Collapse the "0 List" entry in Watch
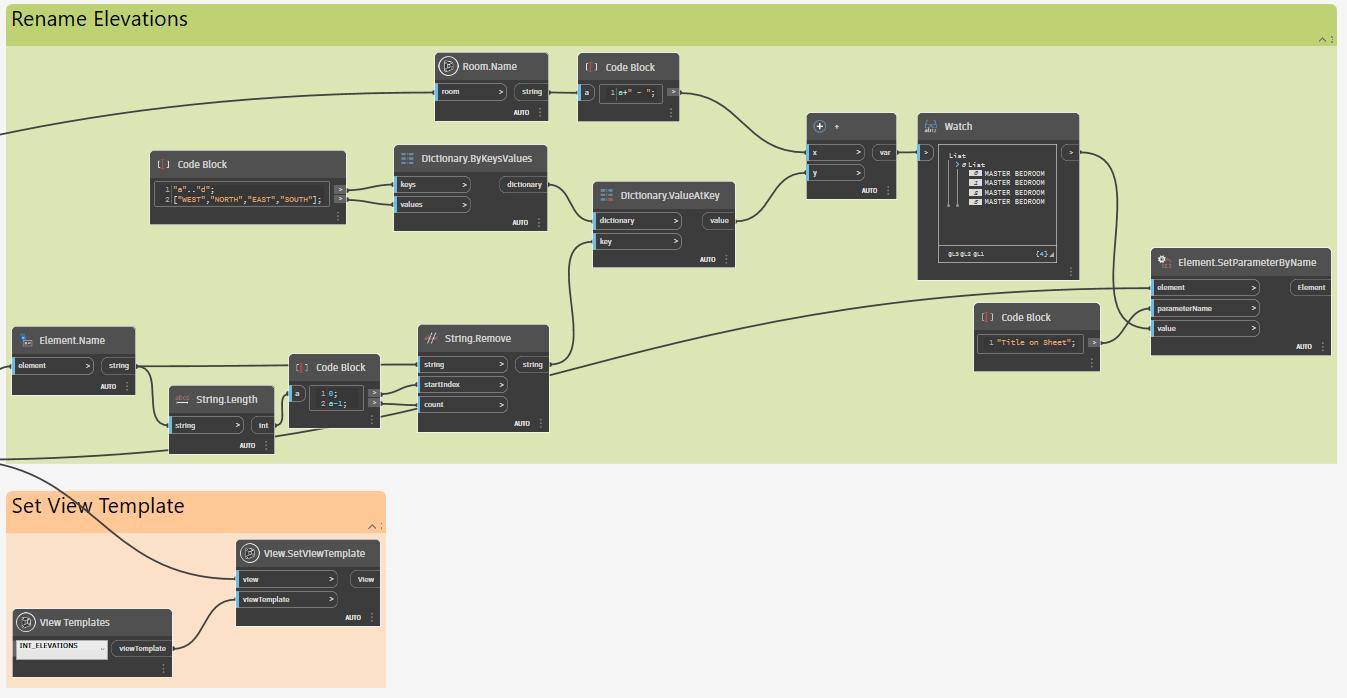The width and height of the screenshot is (1347, 698). point(958,164)
